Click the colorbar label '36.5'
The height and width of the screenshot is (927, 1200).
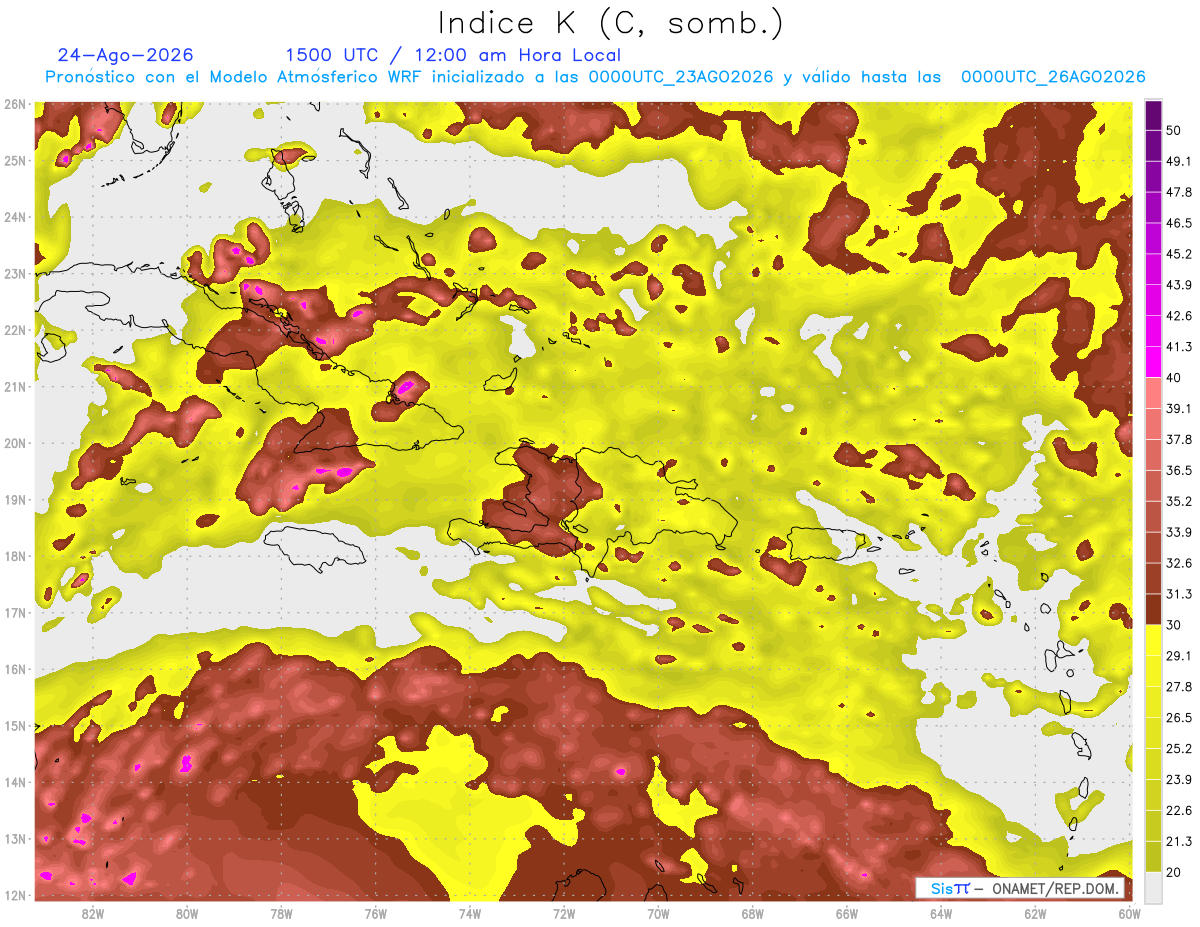1179,470
